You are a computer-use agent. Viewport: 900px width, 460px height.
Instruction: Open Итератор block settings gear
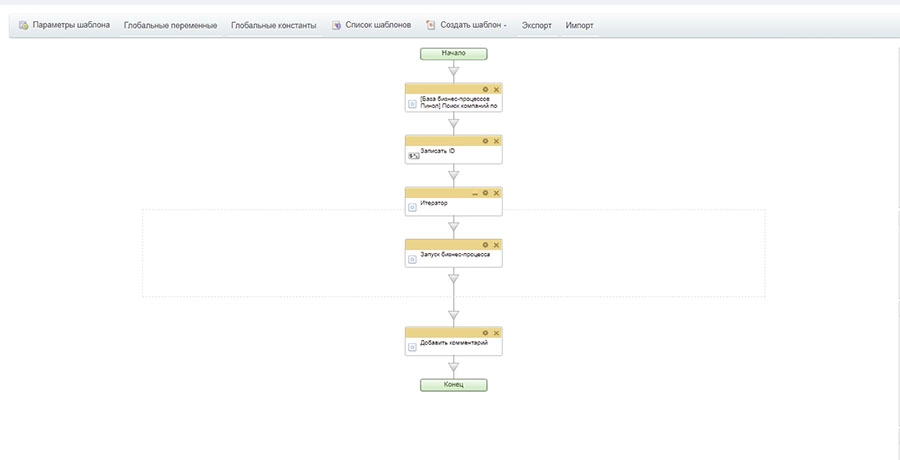point(486,193)
